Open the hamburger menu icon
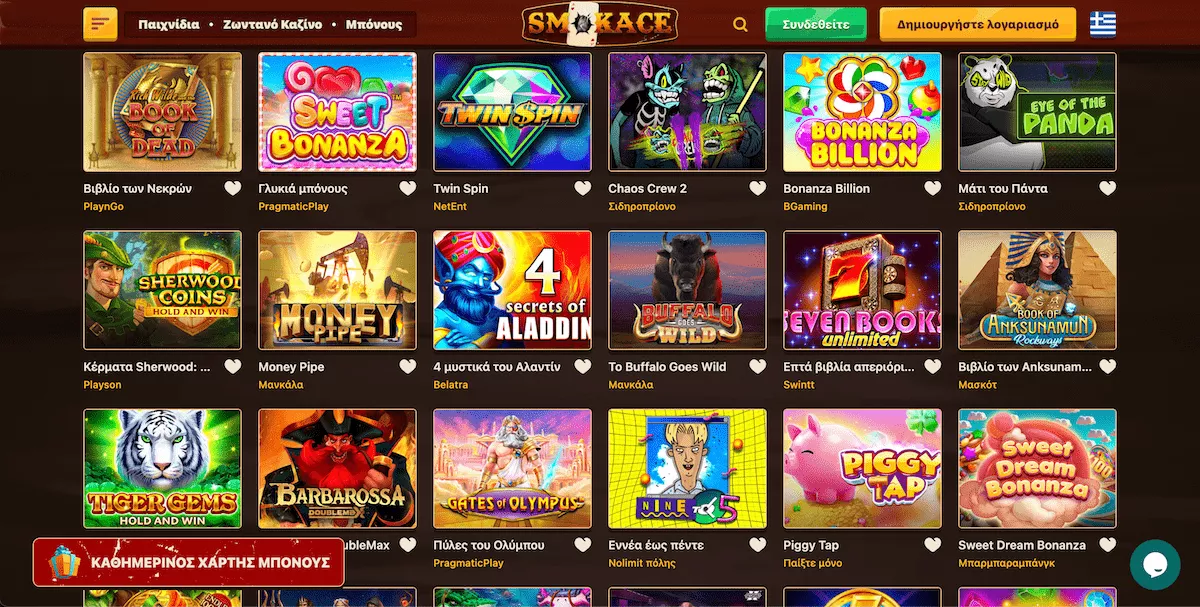Viewport: 1200px width, 607px height. (101, 24)
